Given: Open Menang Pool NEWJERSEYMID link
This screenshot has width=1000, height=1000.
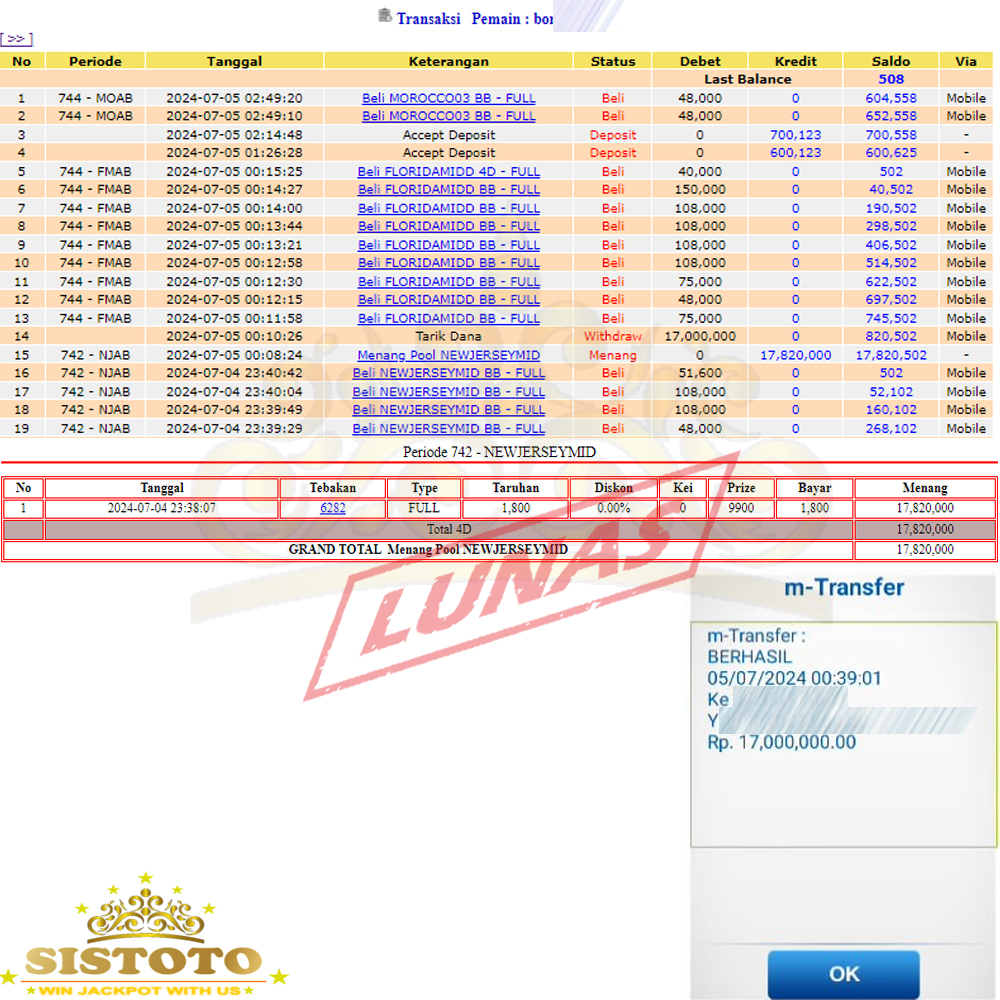Looking at the screenshot, I should pyautogui.click(x=448, y=355).
